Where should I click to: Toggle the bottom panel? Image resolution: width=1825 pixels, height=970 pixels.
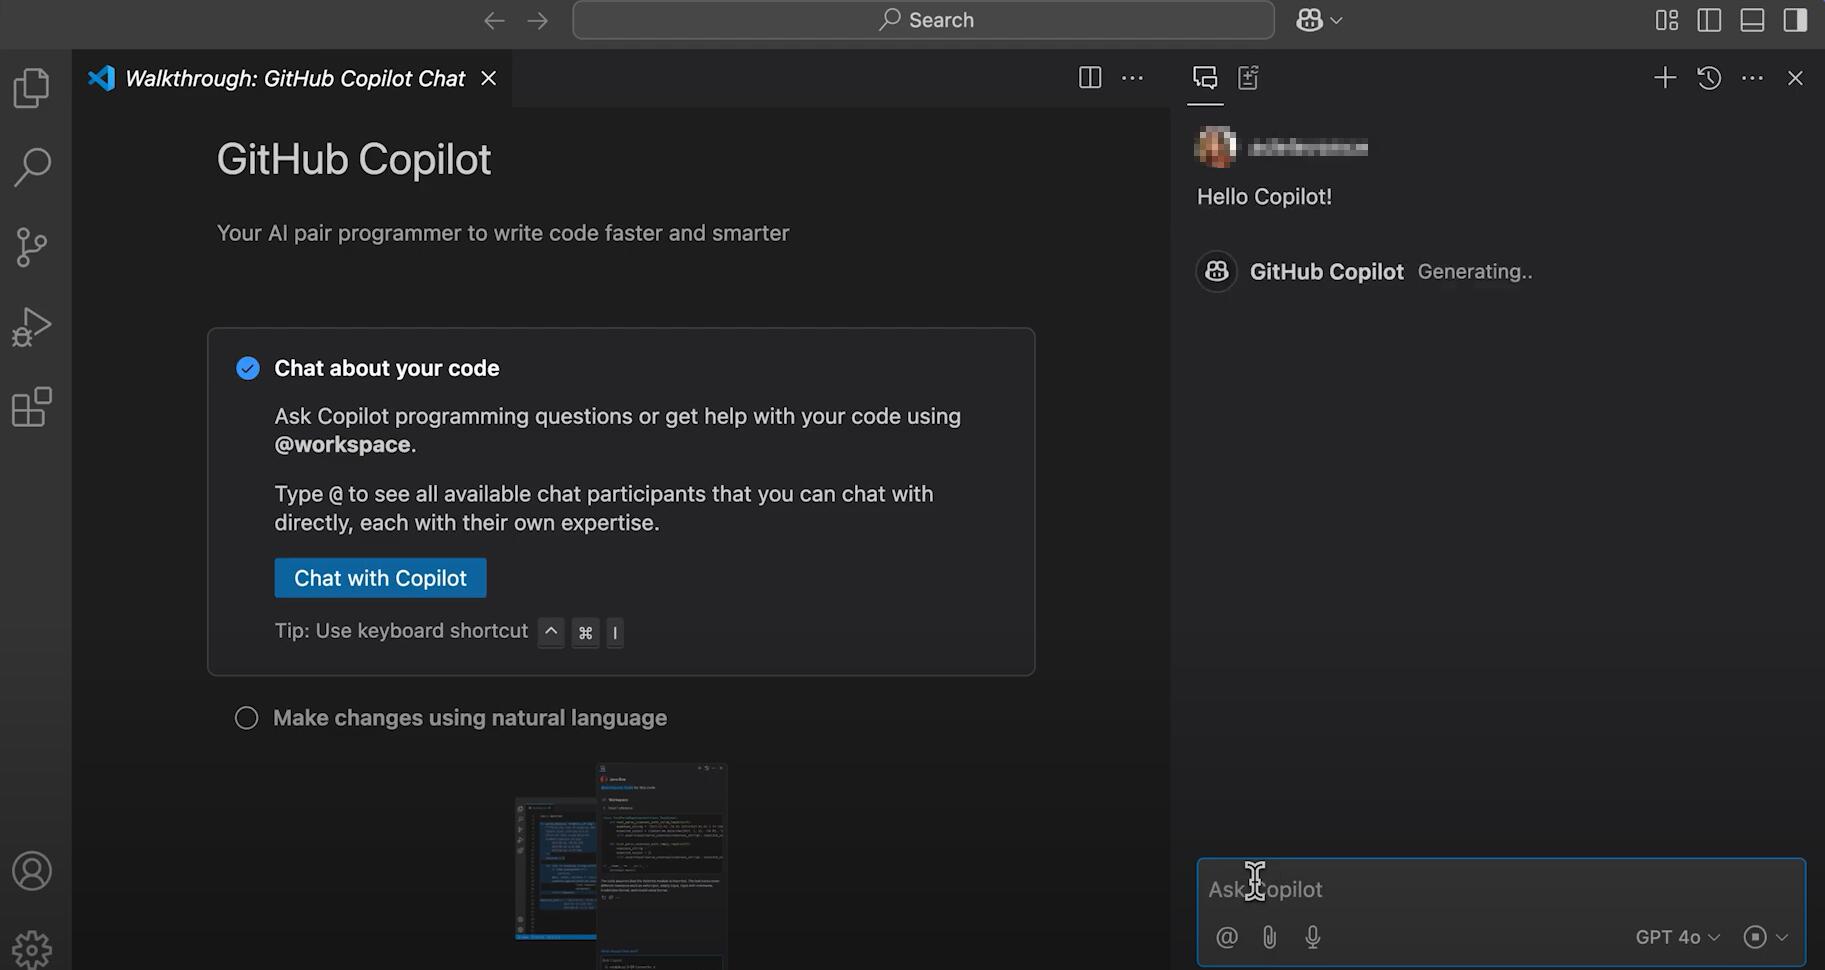click(x=1752, y=20)
